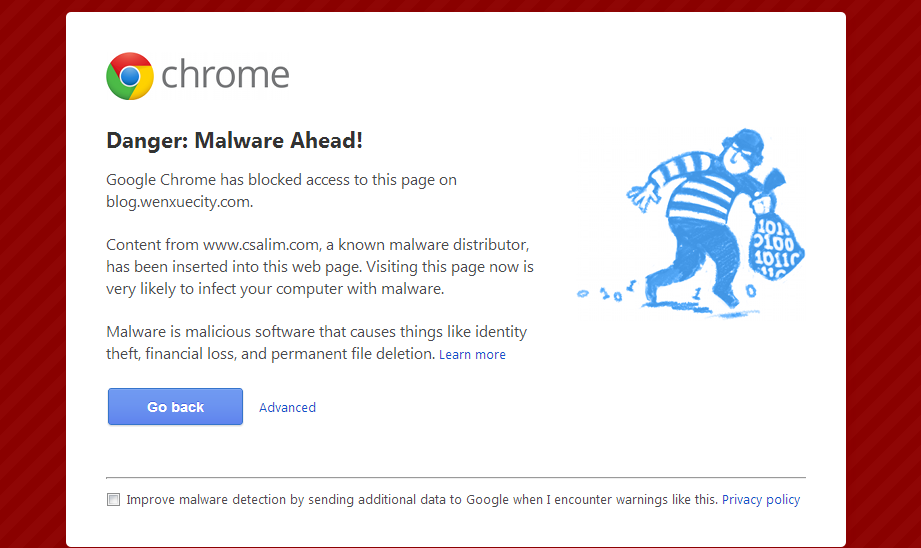The height and width of the screenshot is (548, 921).
Task: Enable the improve malware detection checkbox
Action: pos(113,499)
